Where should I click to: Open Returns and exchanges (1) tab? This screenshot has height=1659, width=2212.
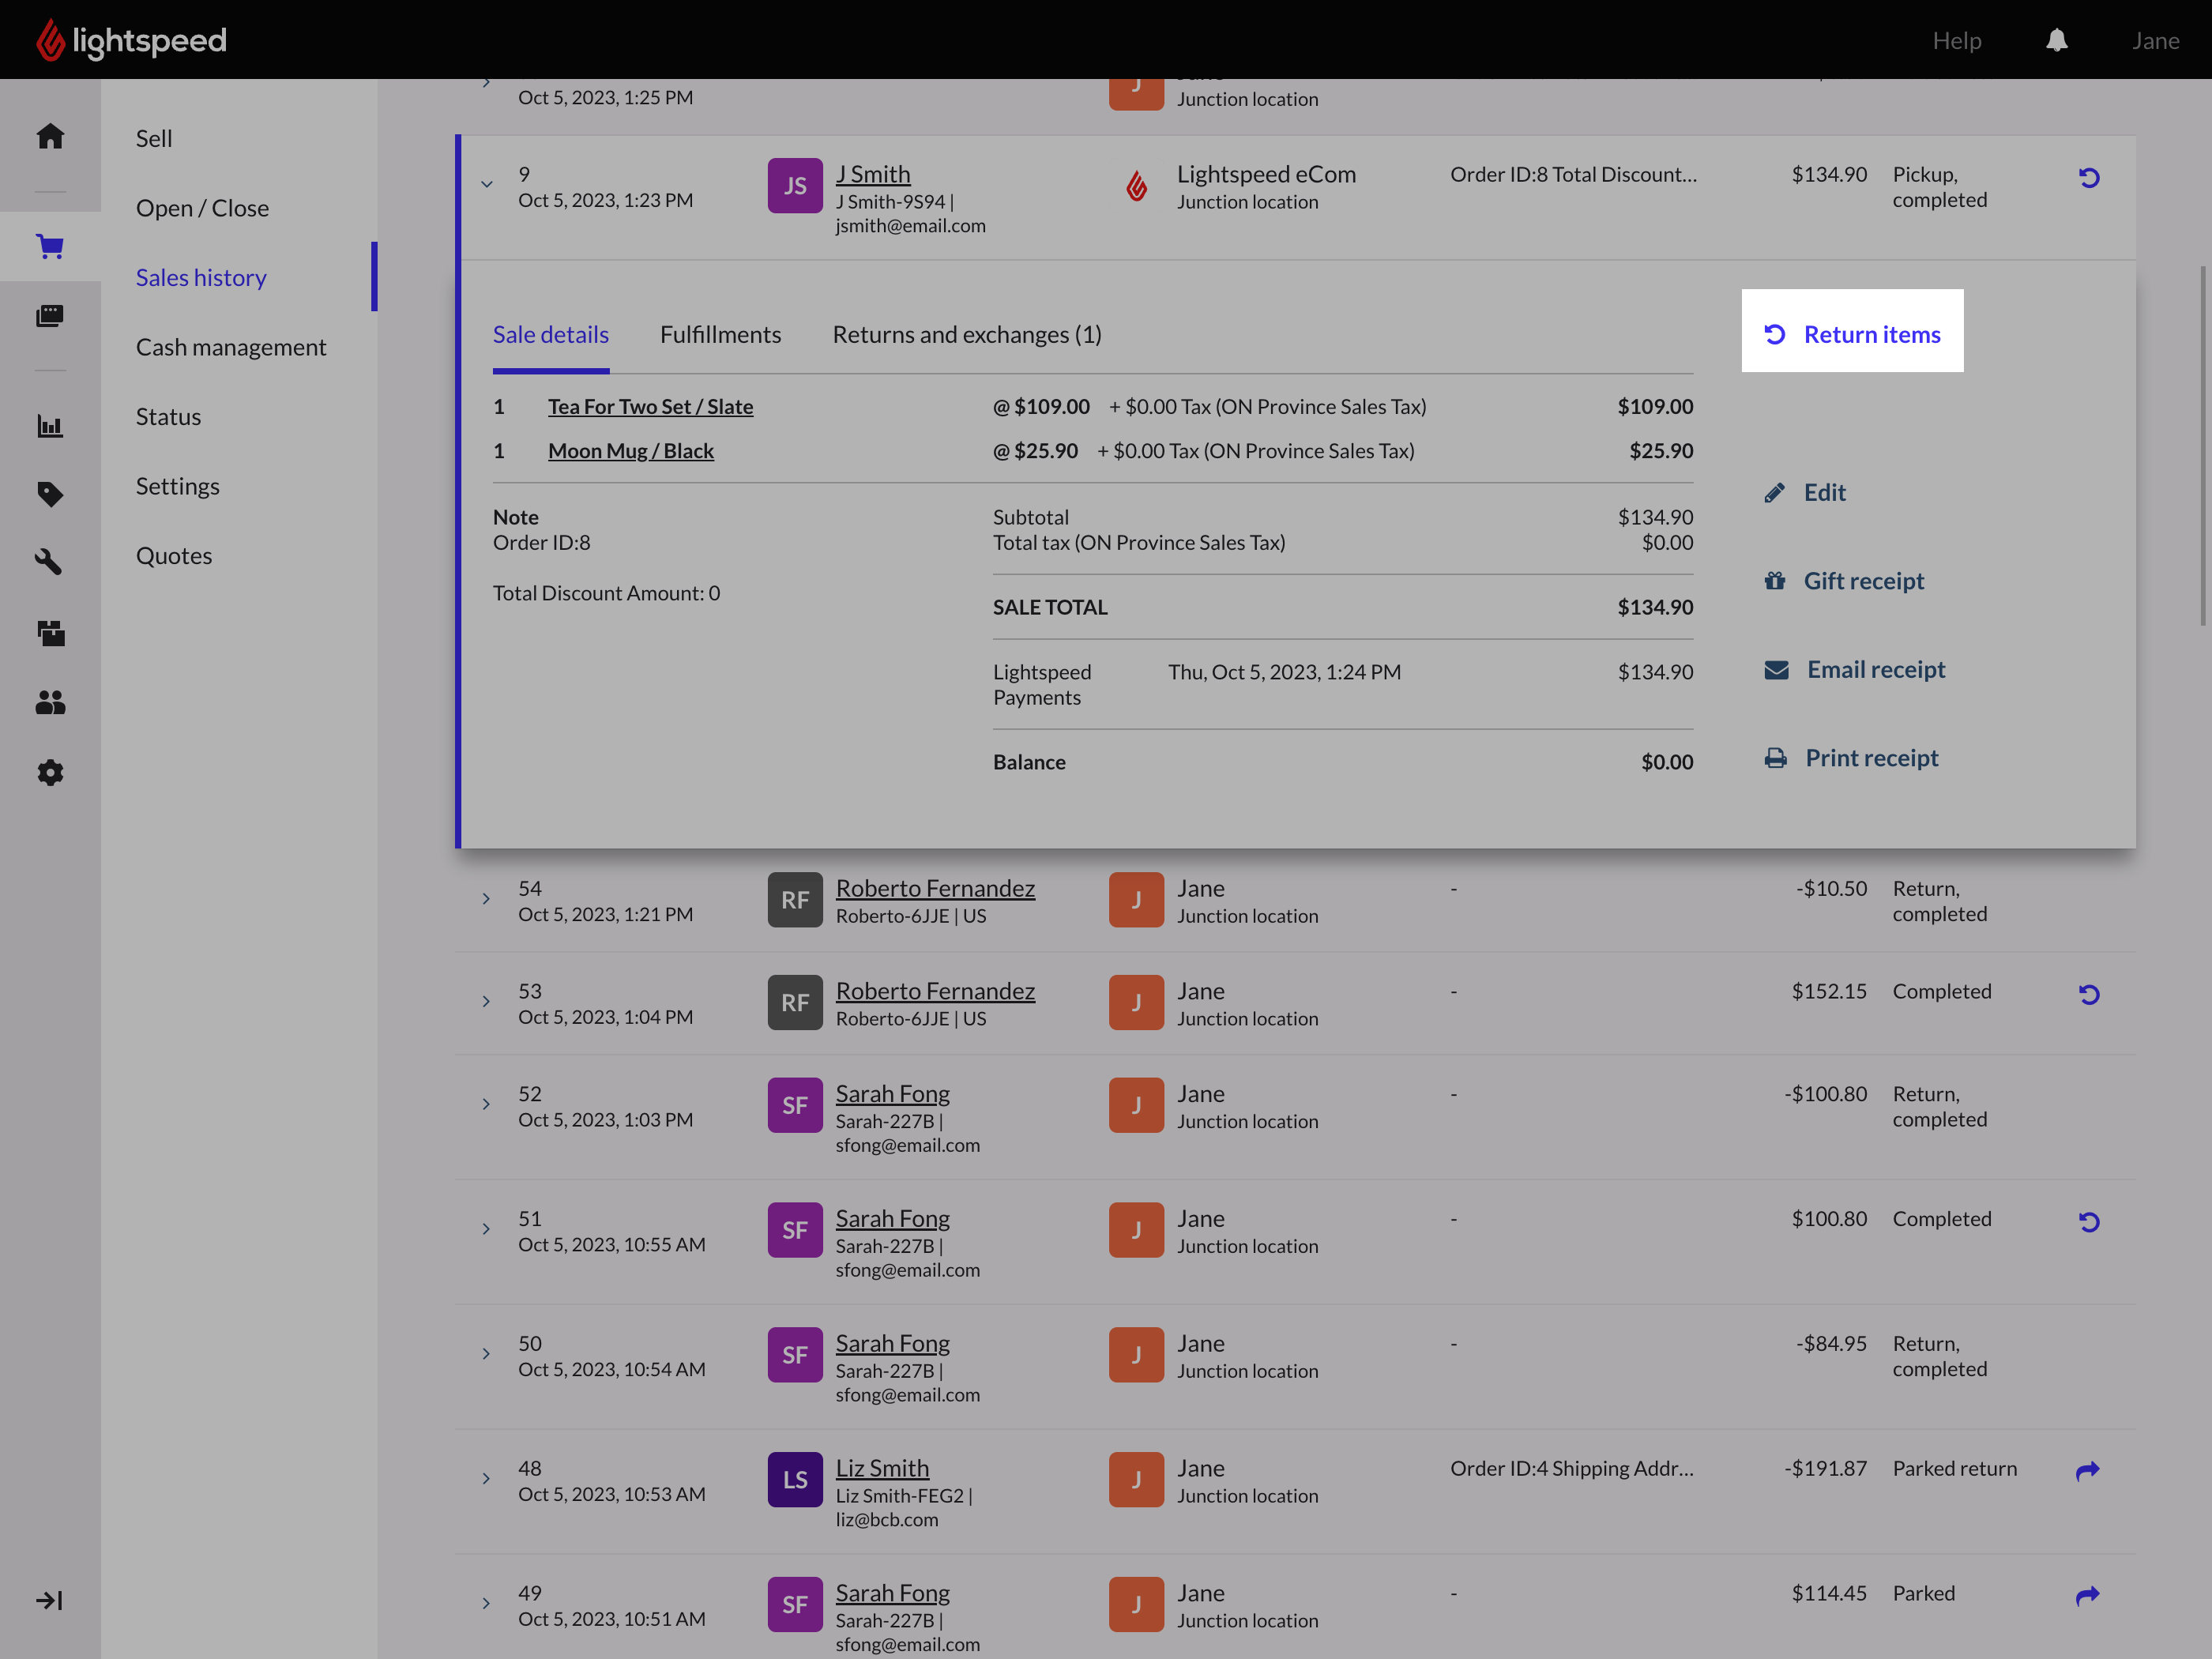966,335
